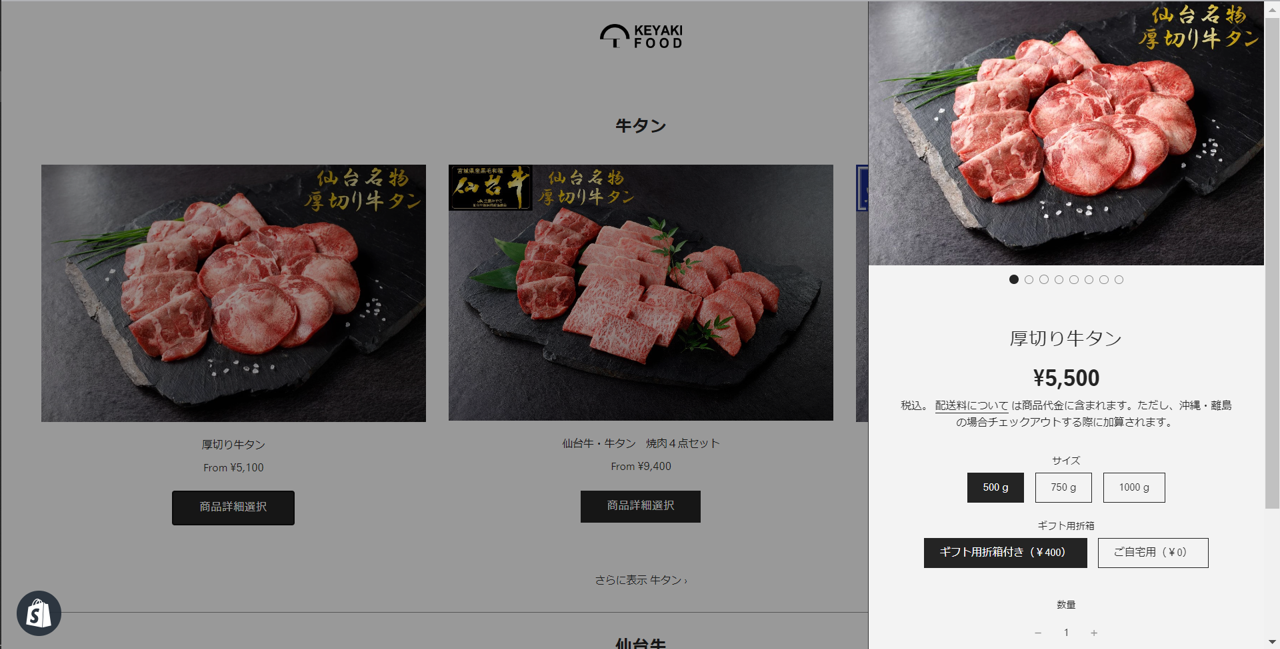
Task: Select the 500 g size option
Action: (x=996, y=488)
